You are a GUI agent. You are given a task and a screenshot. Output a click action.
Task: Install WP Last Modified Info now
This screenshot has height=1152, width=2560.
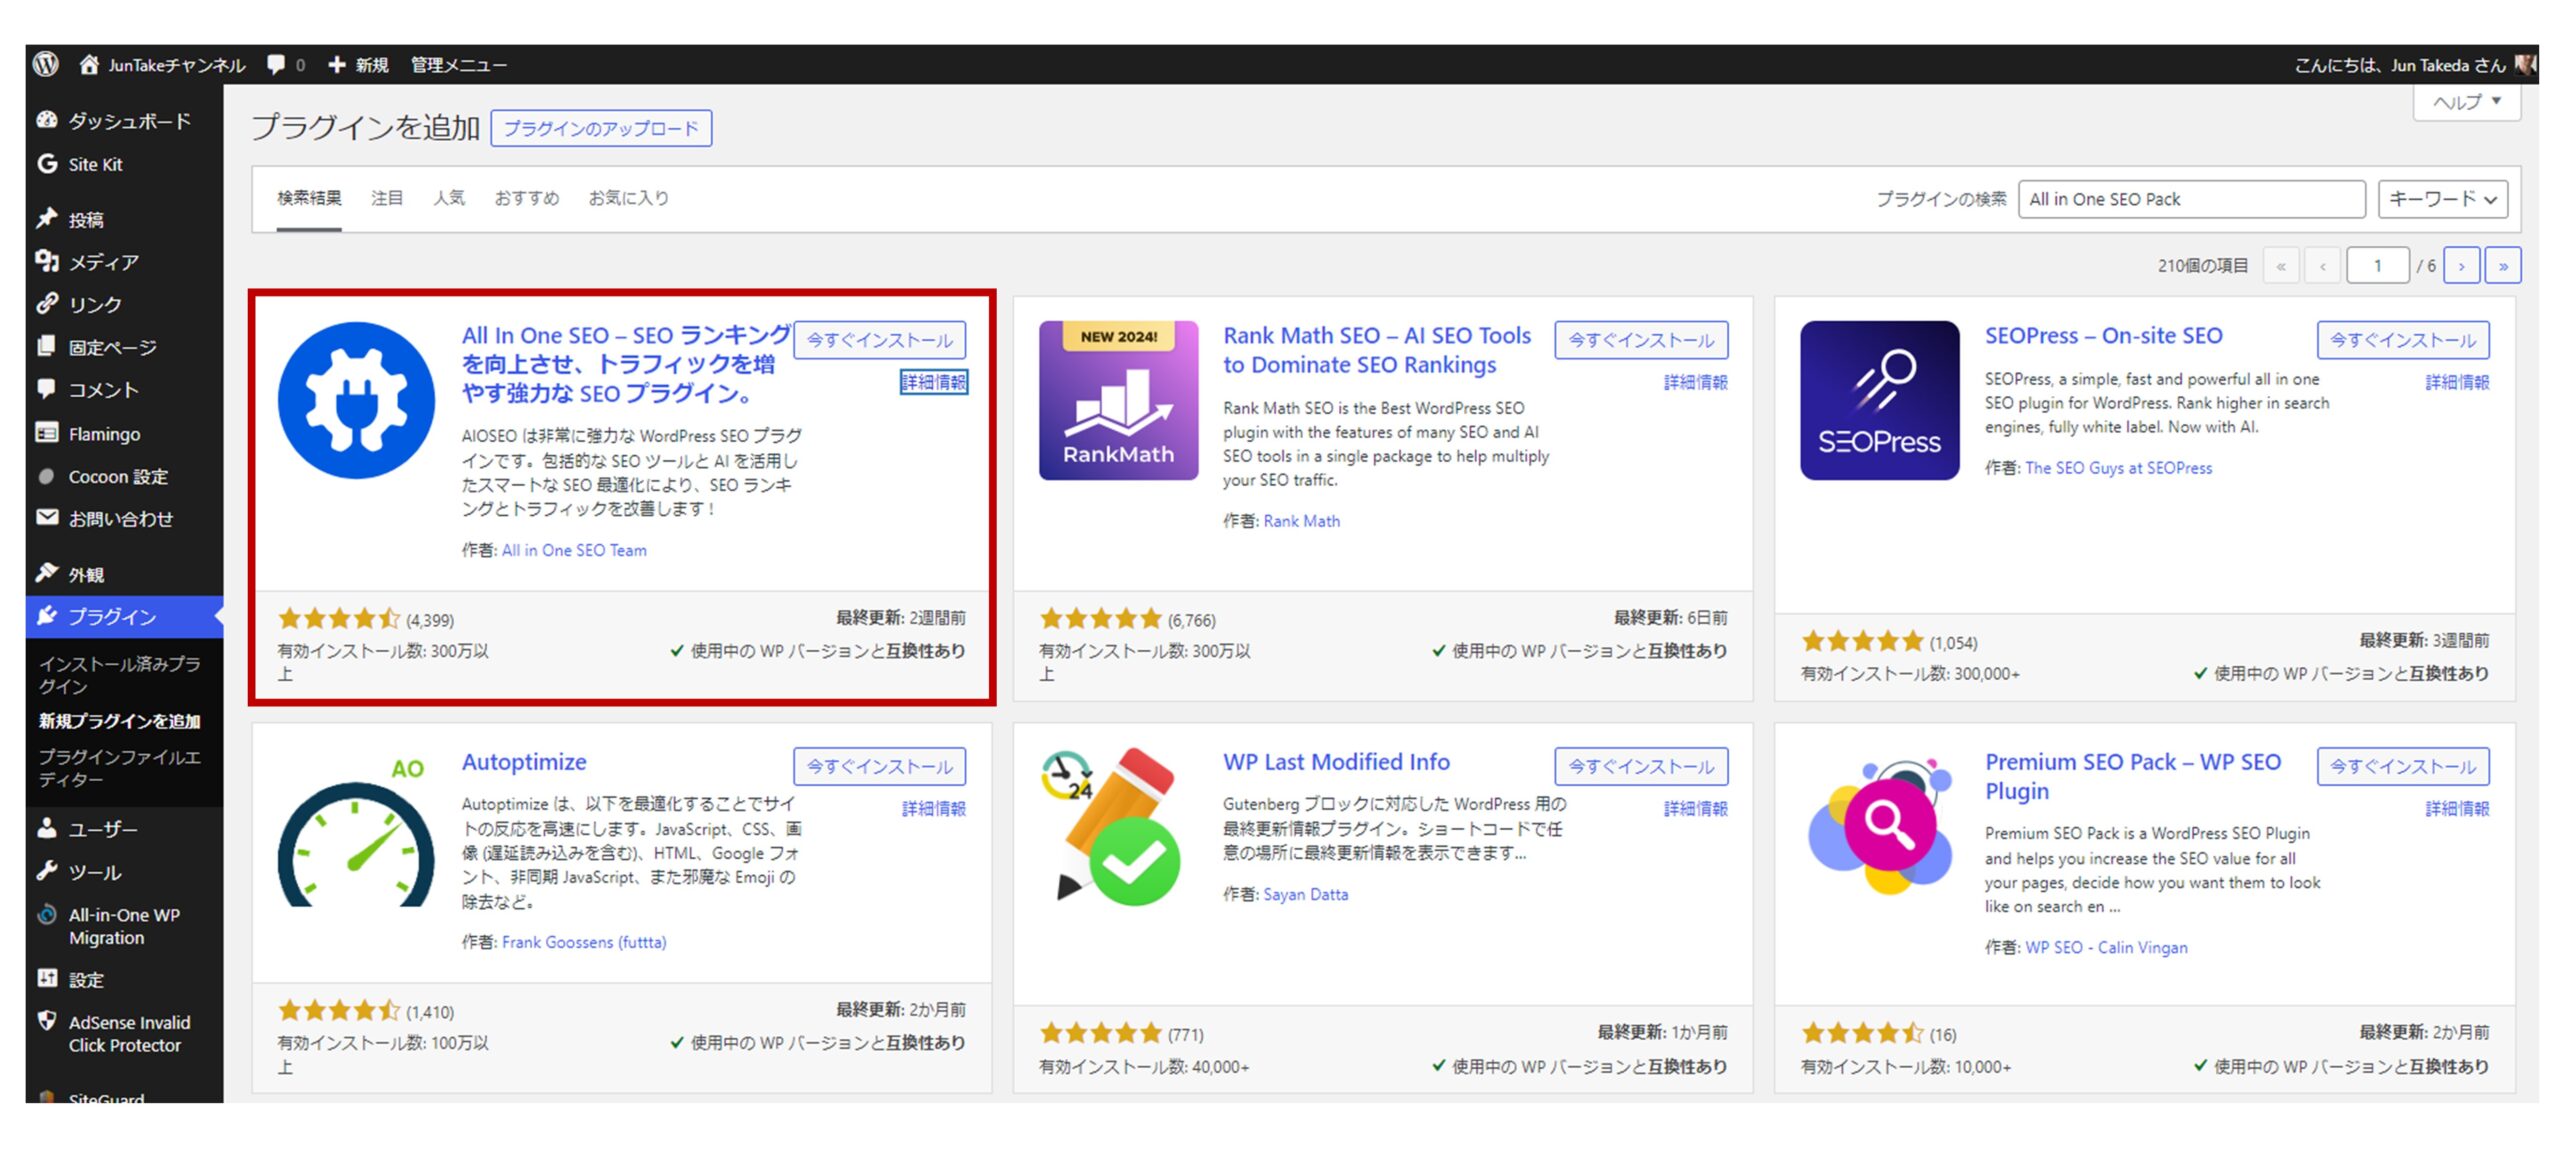coord(1641,766)
